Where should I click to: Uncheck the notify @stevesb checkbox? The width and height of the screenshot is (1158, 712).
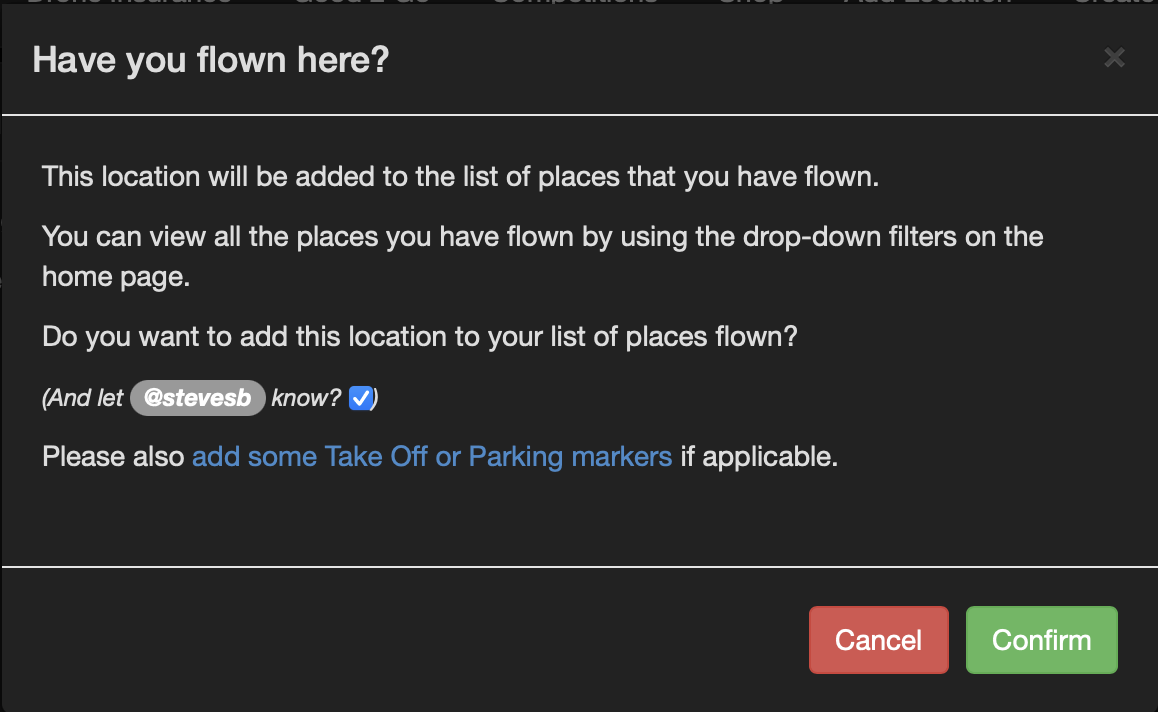click(360, 398)
